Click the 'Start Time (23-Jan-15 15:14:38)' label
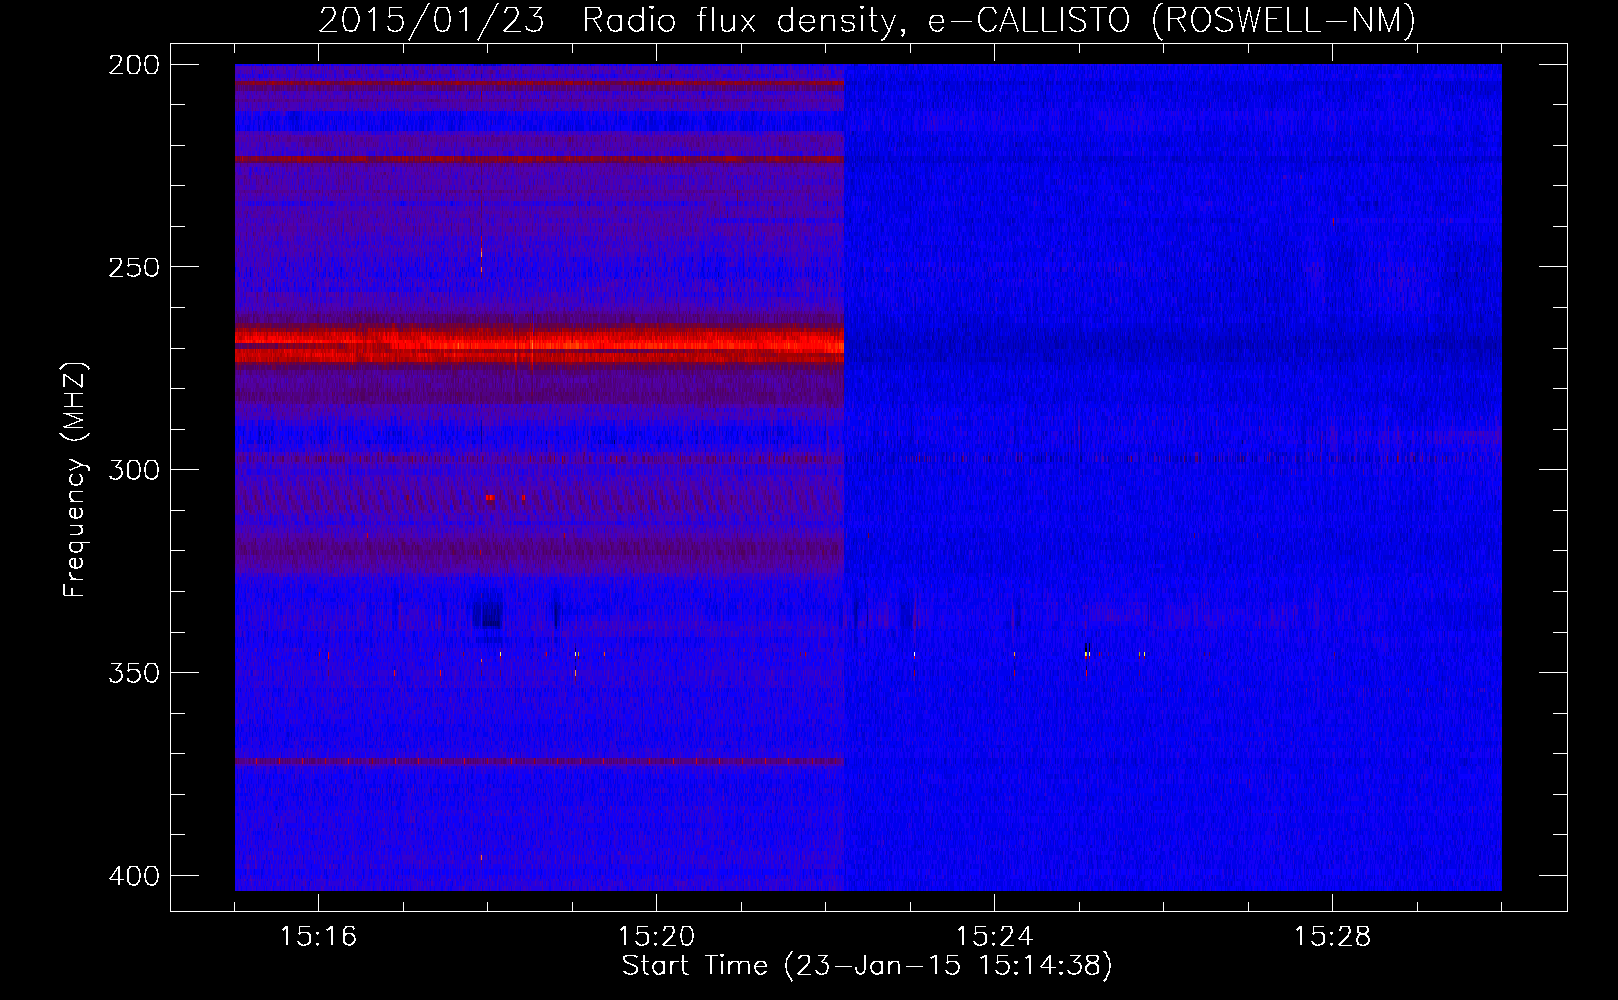Image resolution: width=1618 pixels, height=1000 pixels. (x=867, y=966)
